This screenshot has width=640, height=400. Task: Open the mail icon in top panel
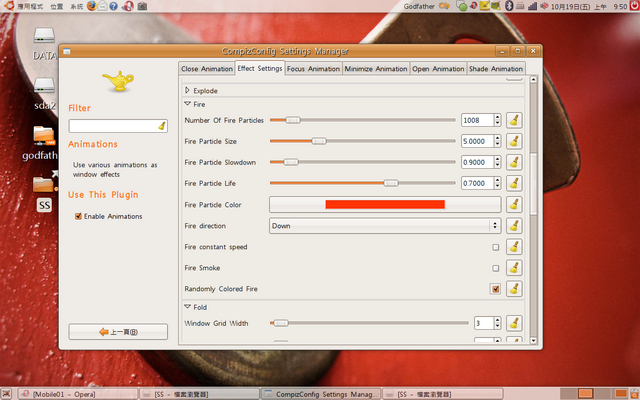click(x=102, y=6)
